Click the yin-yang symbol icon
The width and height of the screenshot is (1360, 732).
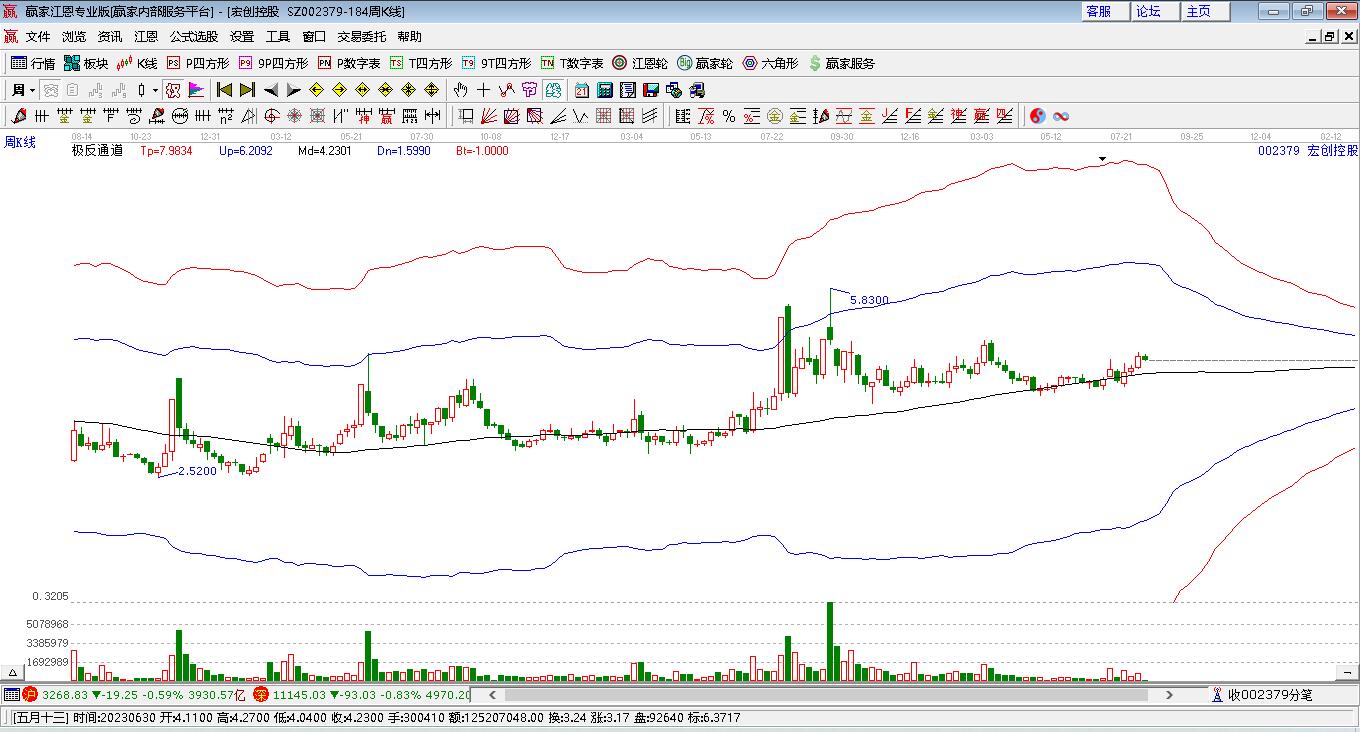point(1038,116)
